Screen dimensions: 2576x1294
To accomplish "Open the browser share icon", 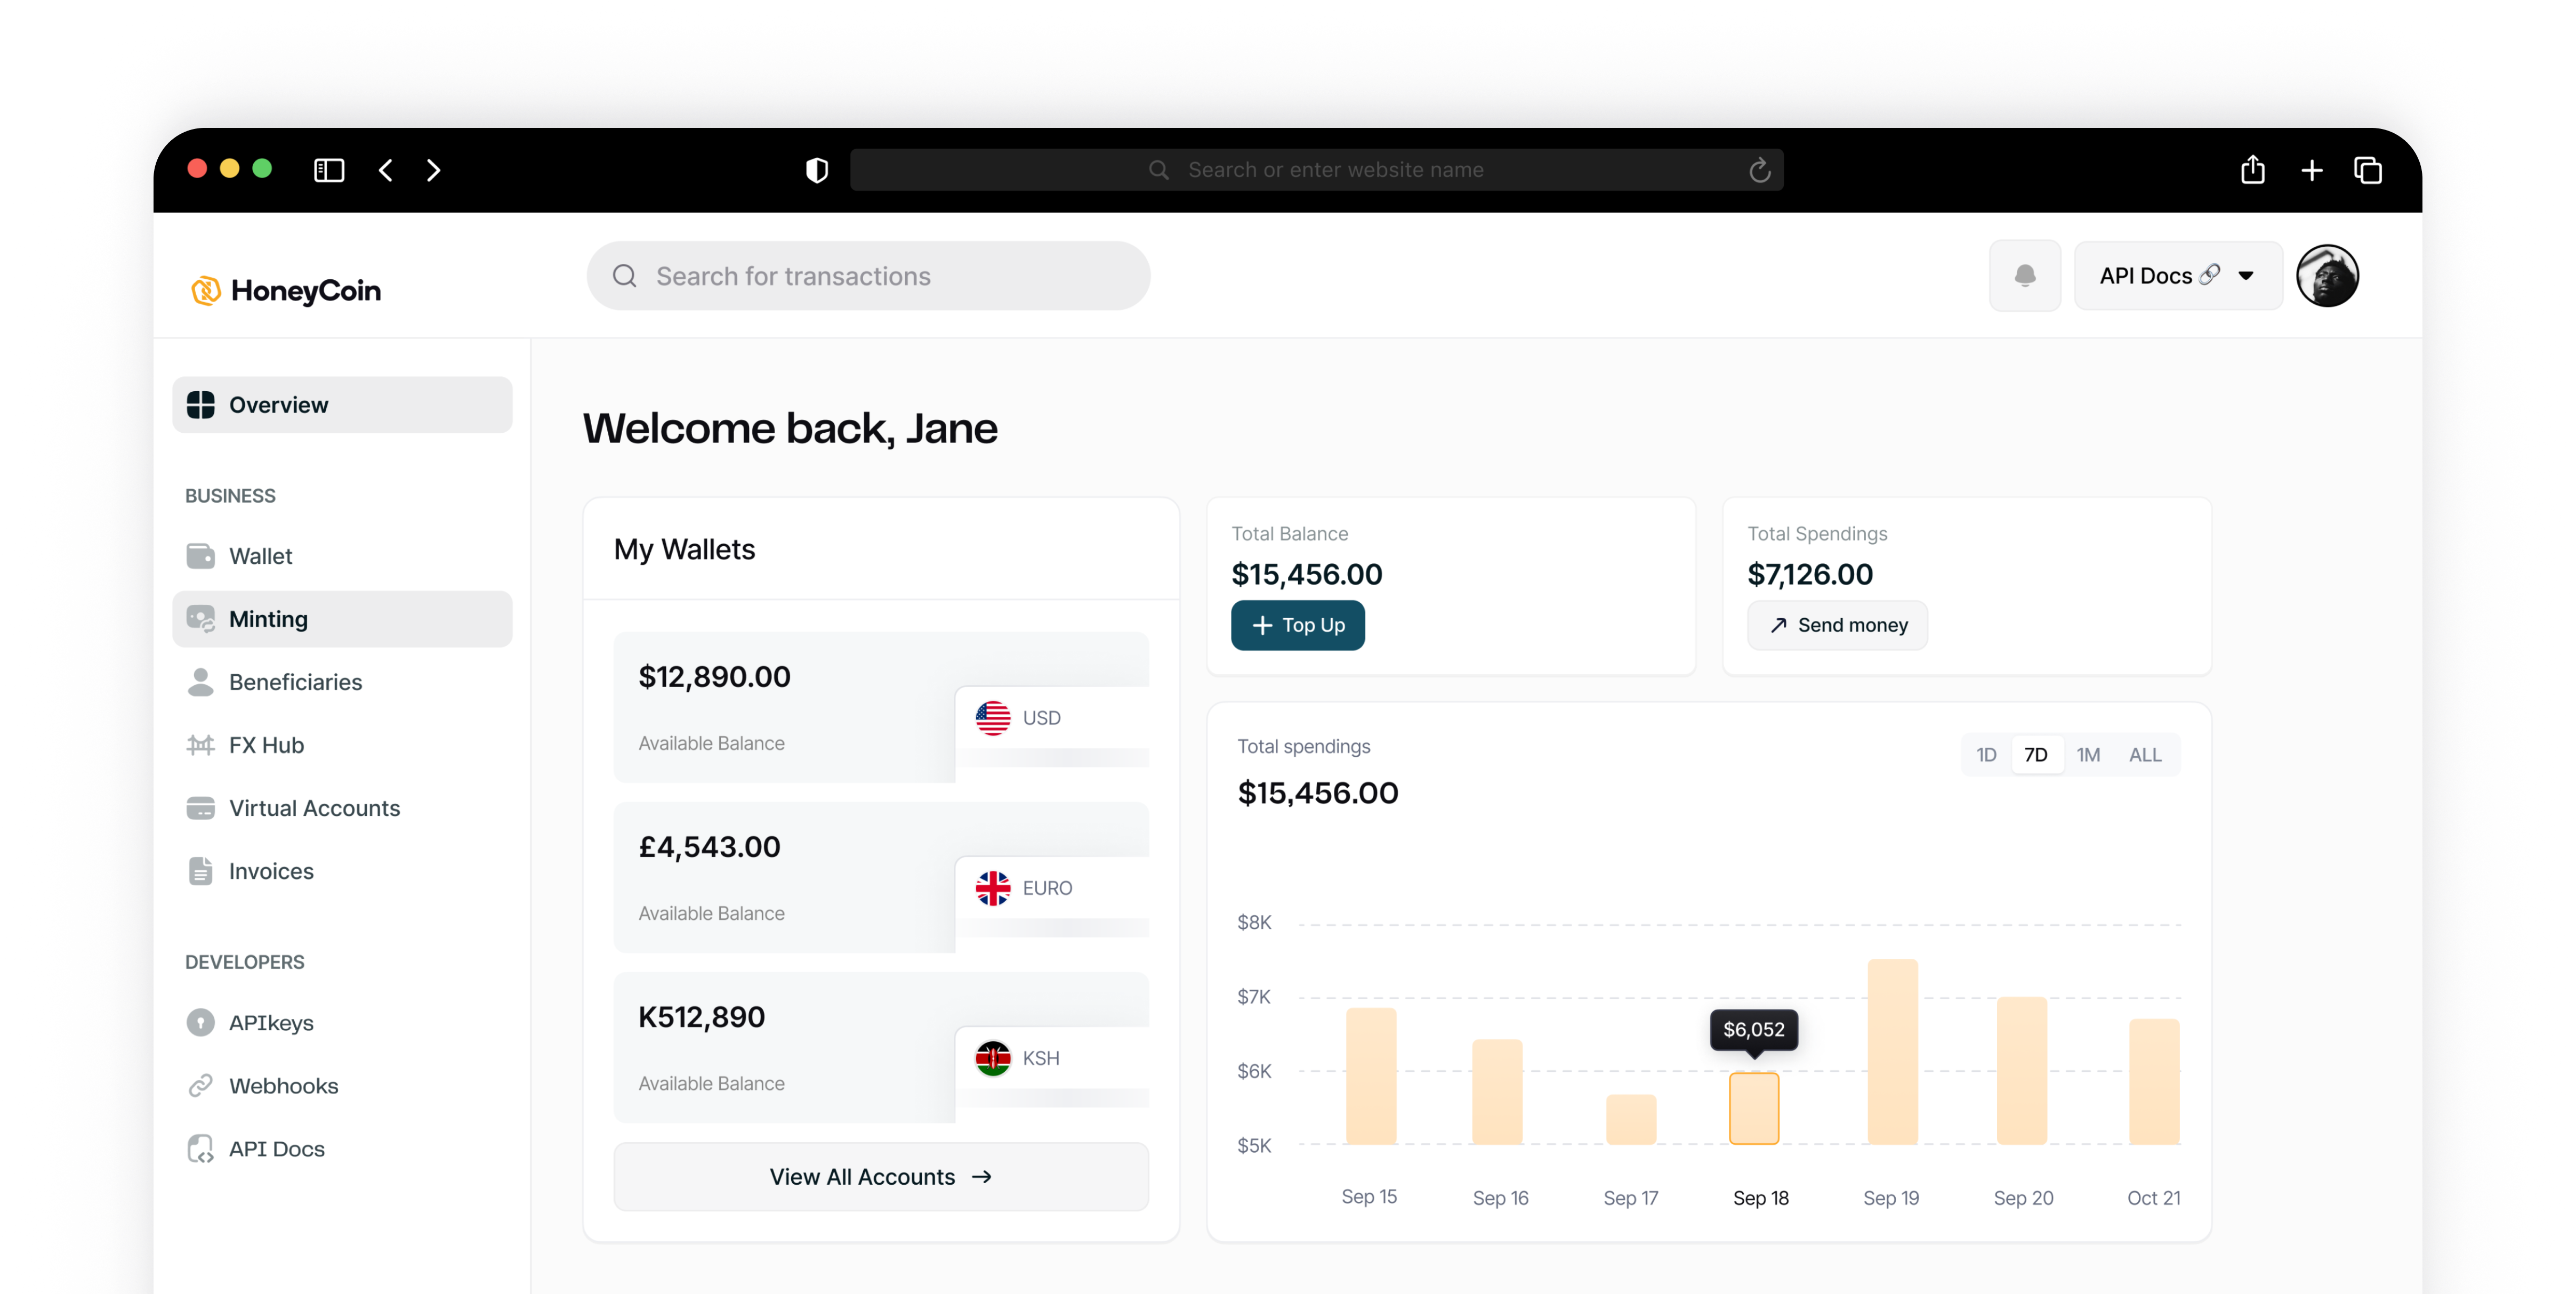I will (2252, 169).
